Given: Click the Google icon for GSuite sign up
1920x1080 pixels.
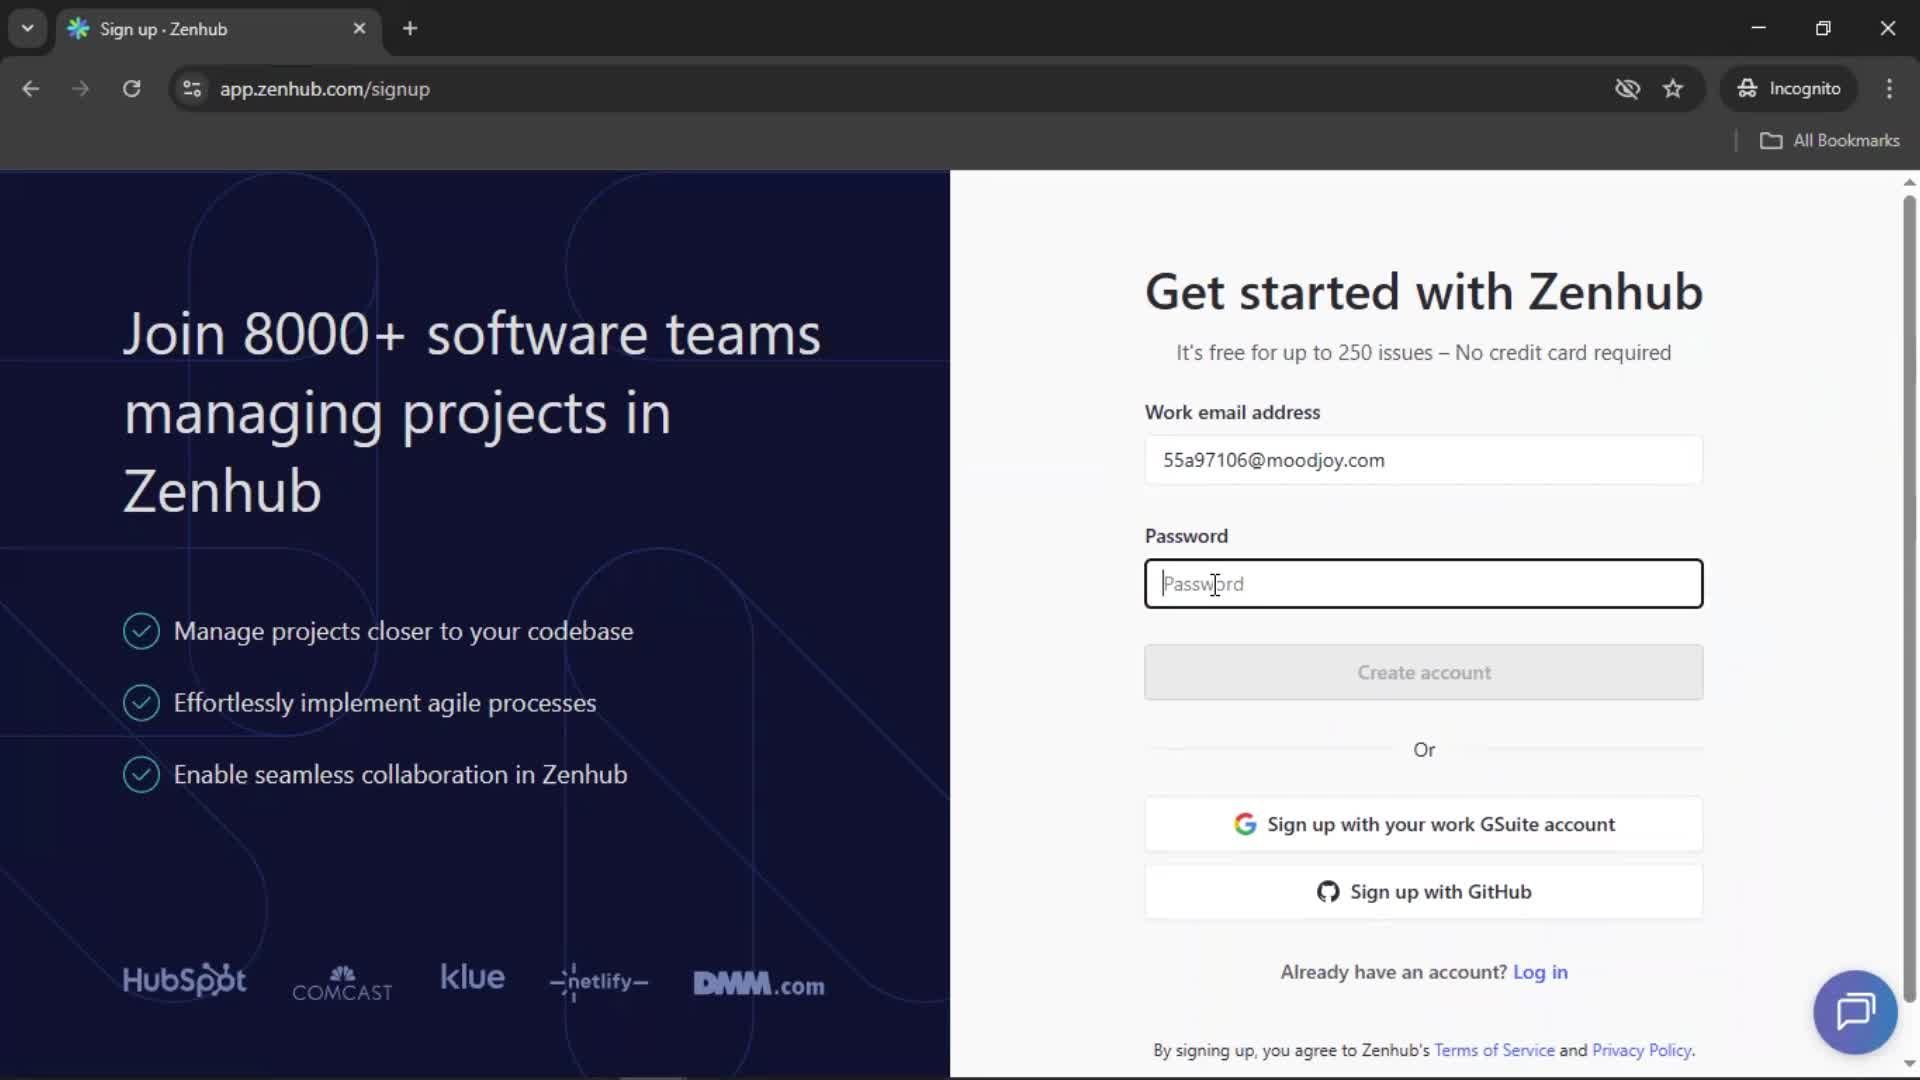Looking at the screenshot, I should pos(1245,824).
